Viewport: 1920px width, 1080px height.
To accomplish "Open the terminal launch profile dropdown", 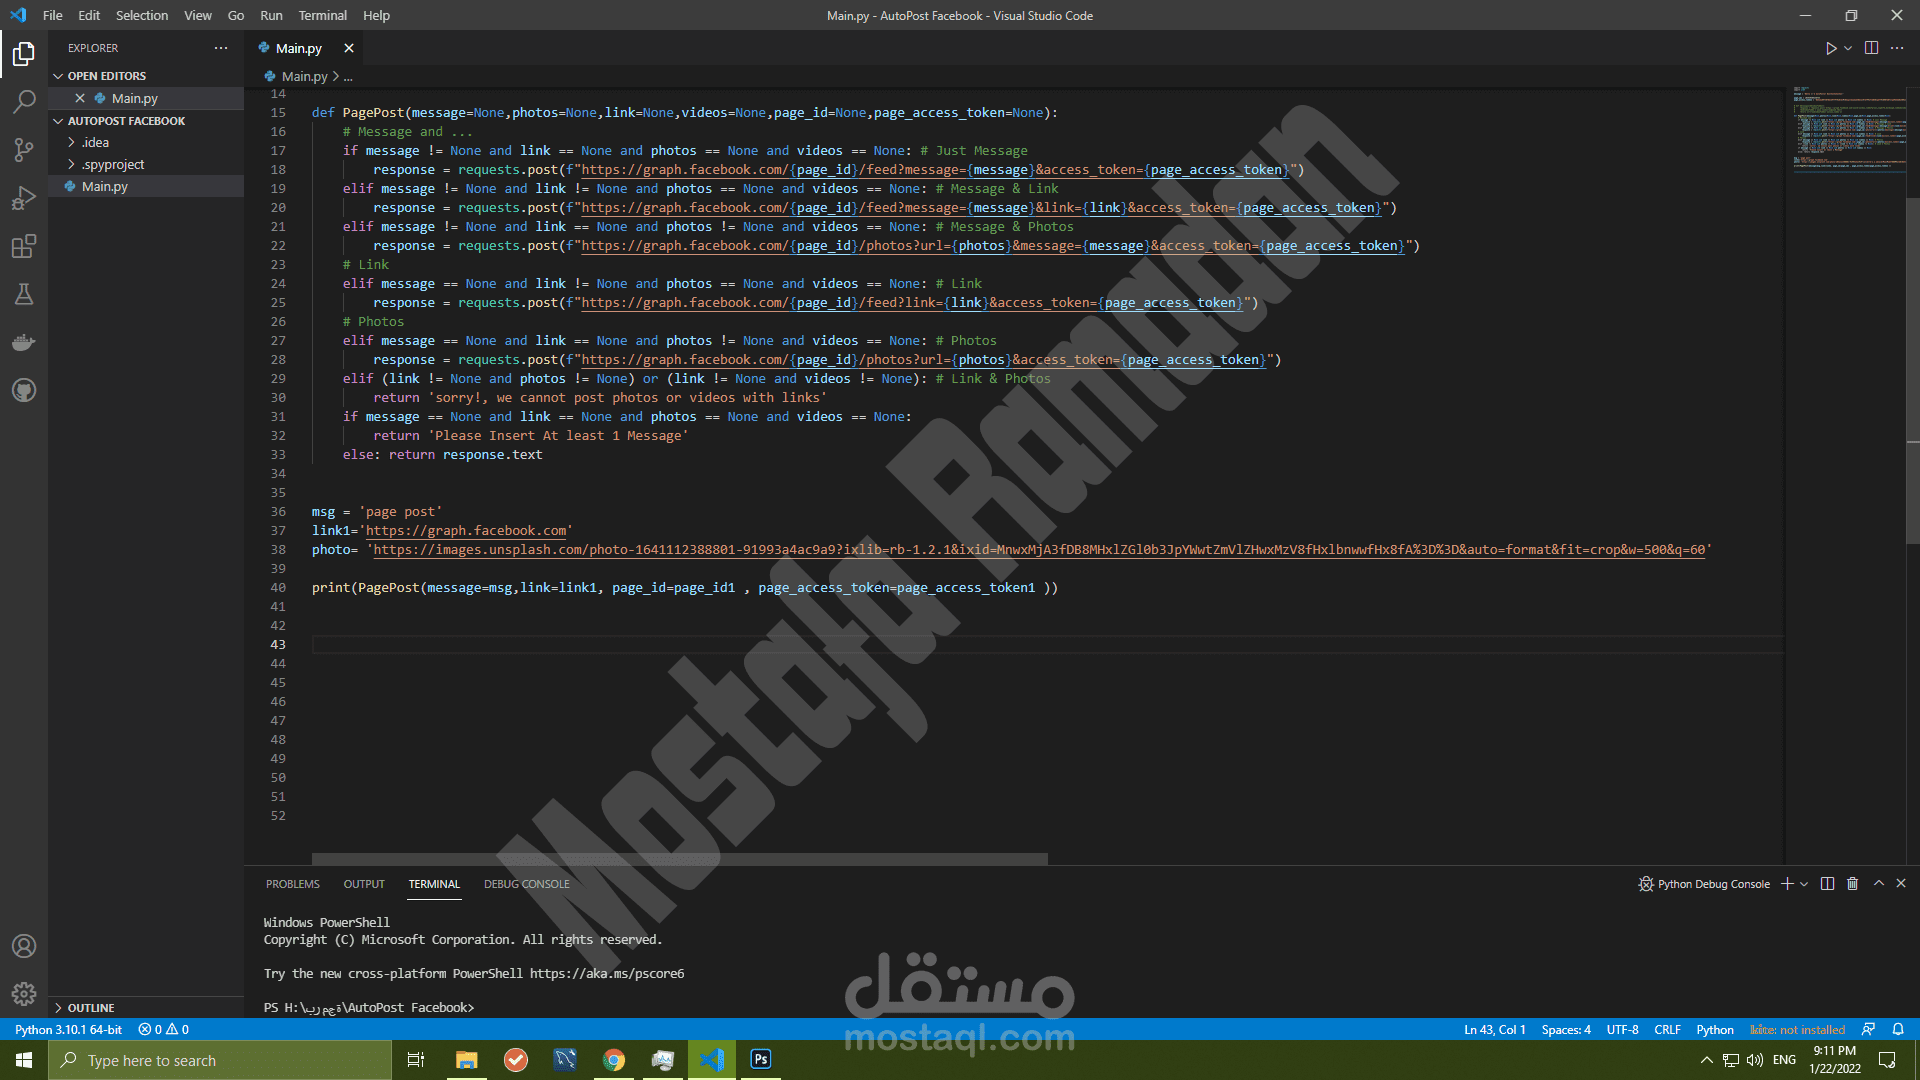I will (1804, 884).
